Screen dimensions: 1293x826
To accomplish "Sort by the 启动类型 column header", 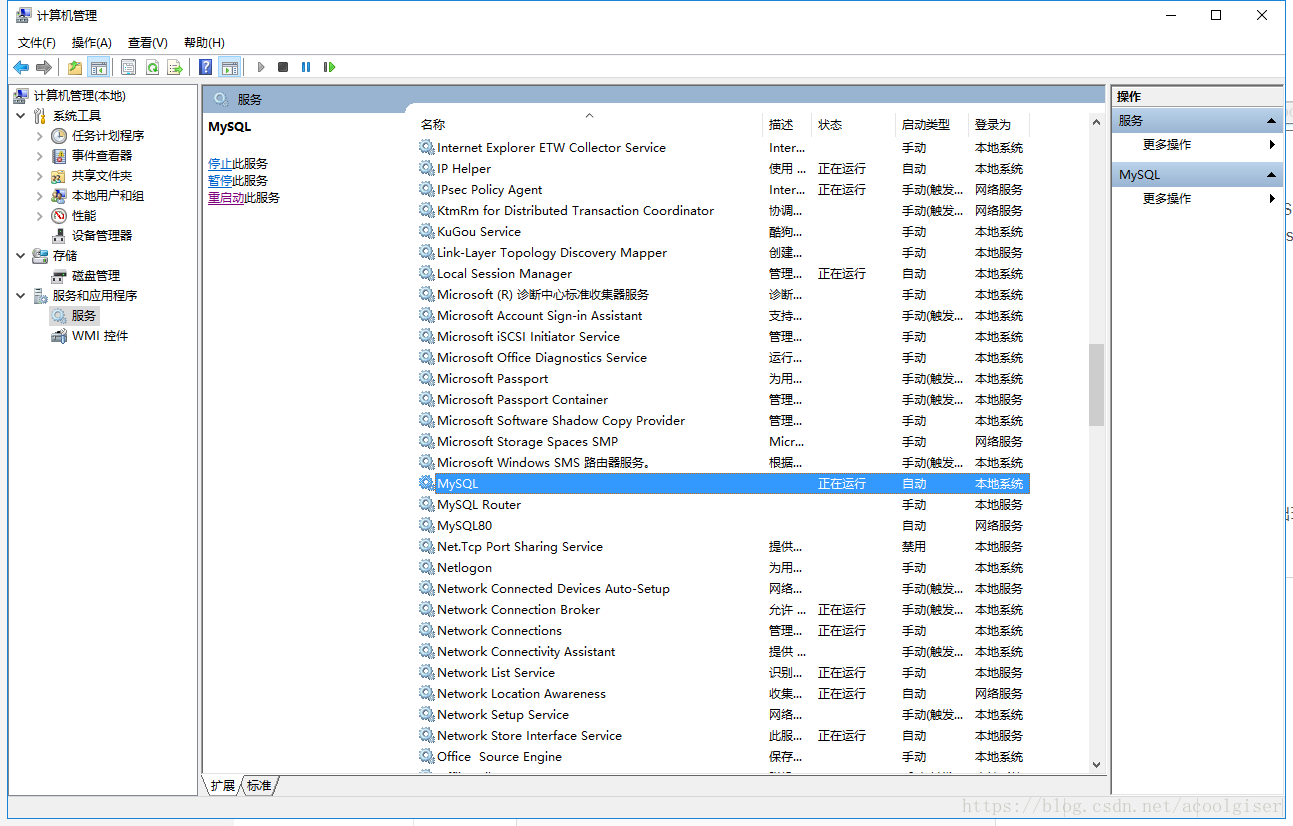I will [x=932, y=124].
